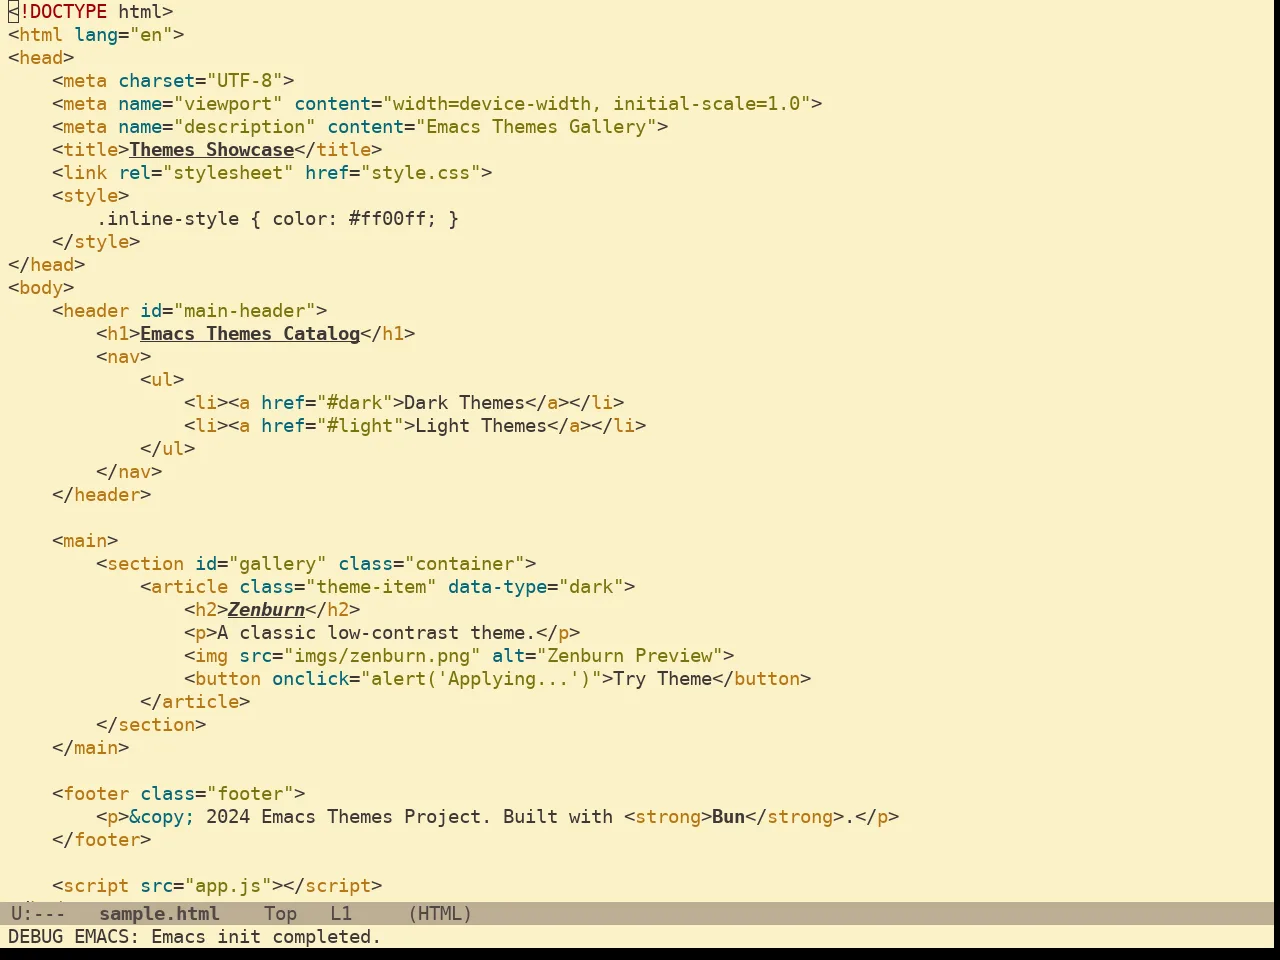
Task: Click the closing </section> tag
Action: click(151, 725)
